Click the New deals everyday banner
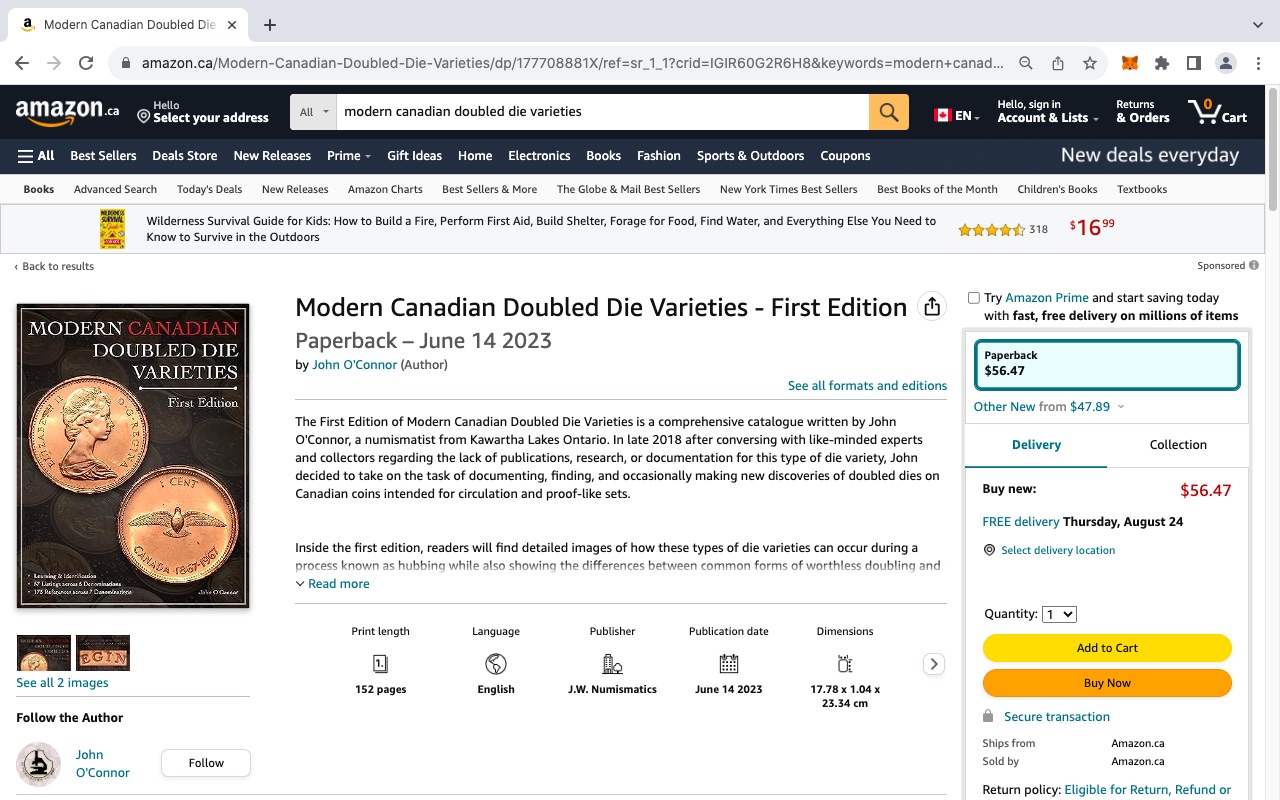 point(1149,156)
